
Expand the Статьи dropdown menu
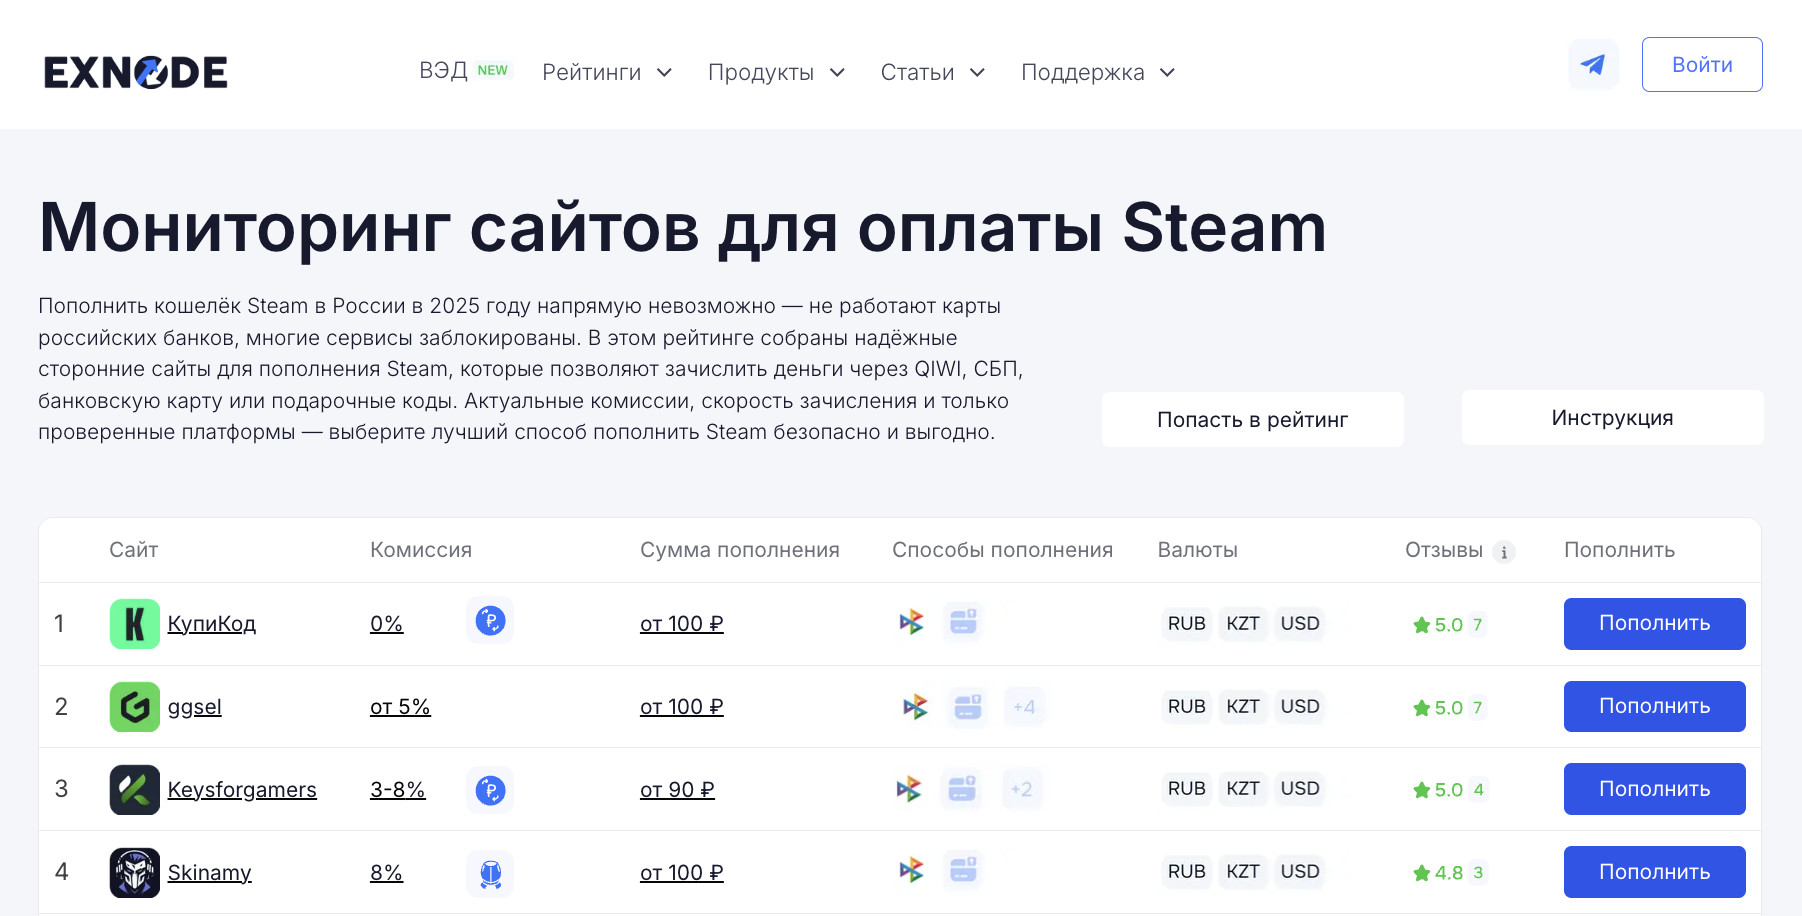pos(933,72)
